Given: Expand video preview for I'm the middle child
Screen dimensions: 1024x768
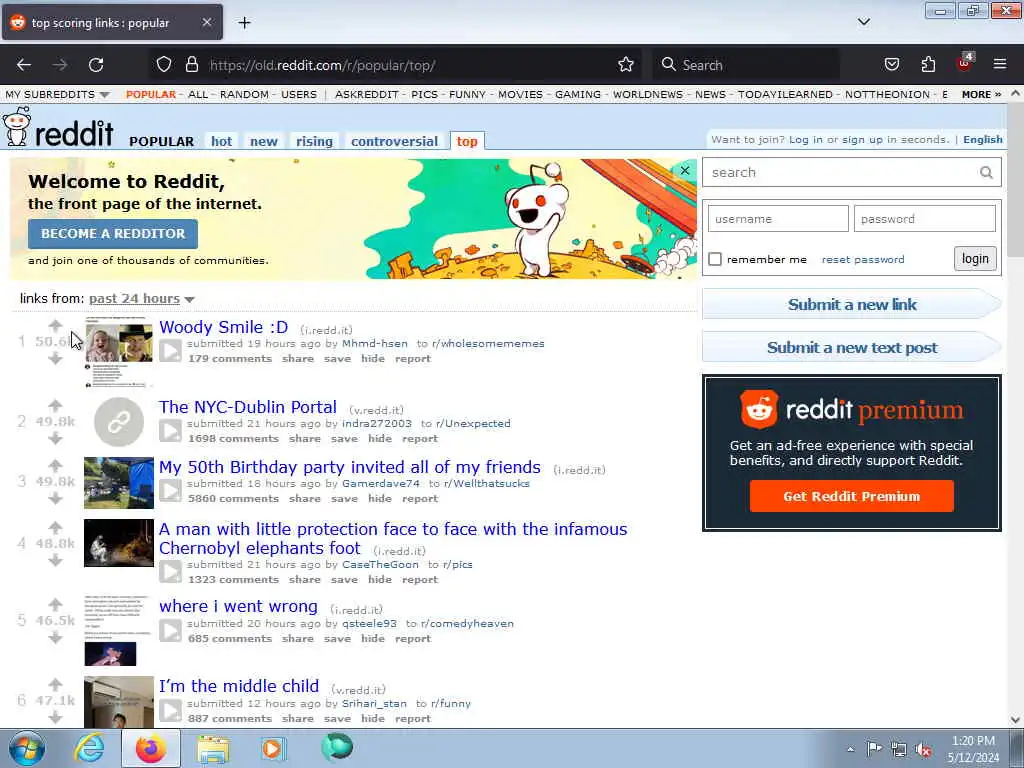Looking at the screenshot, I should [170, 711].
